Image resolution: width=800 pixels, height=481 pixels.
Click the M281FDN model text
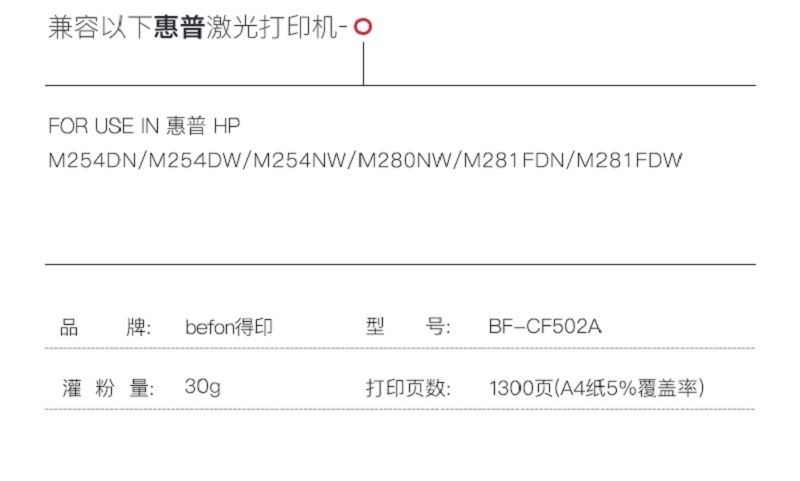pos(514,161)
